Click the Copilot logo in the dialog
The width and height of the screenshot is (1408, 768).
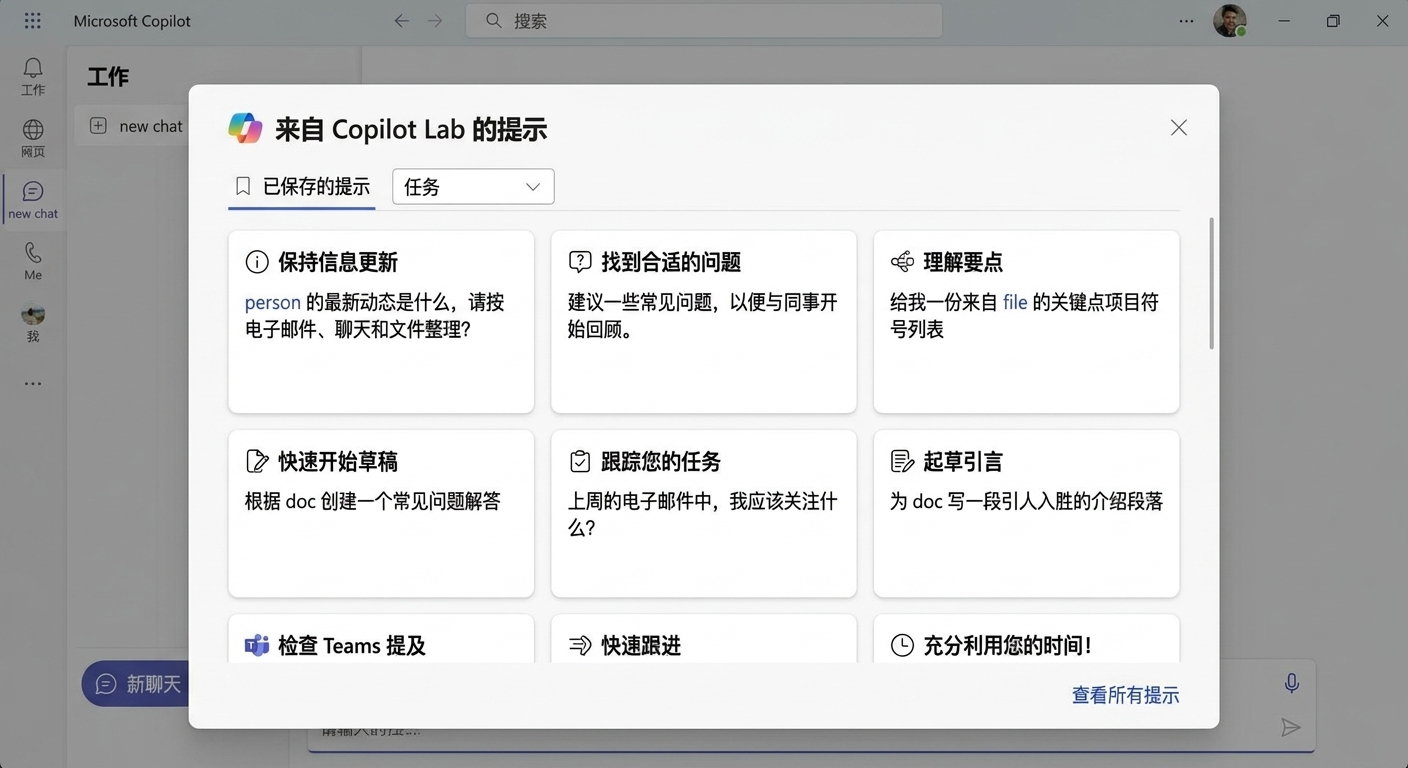245,128
